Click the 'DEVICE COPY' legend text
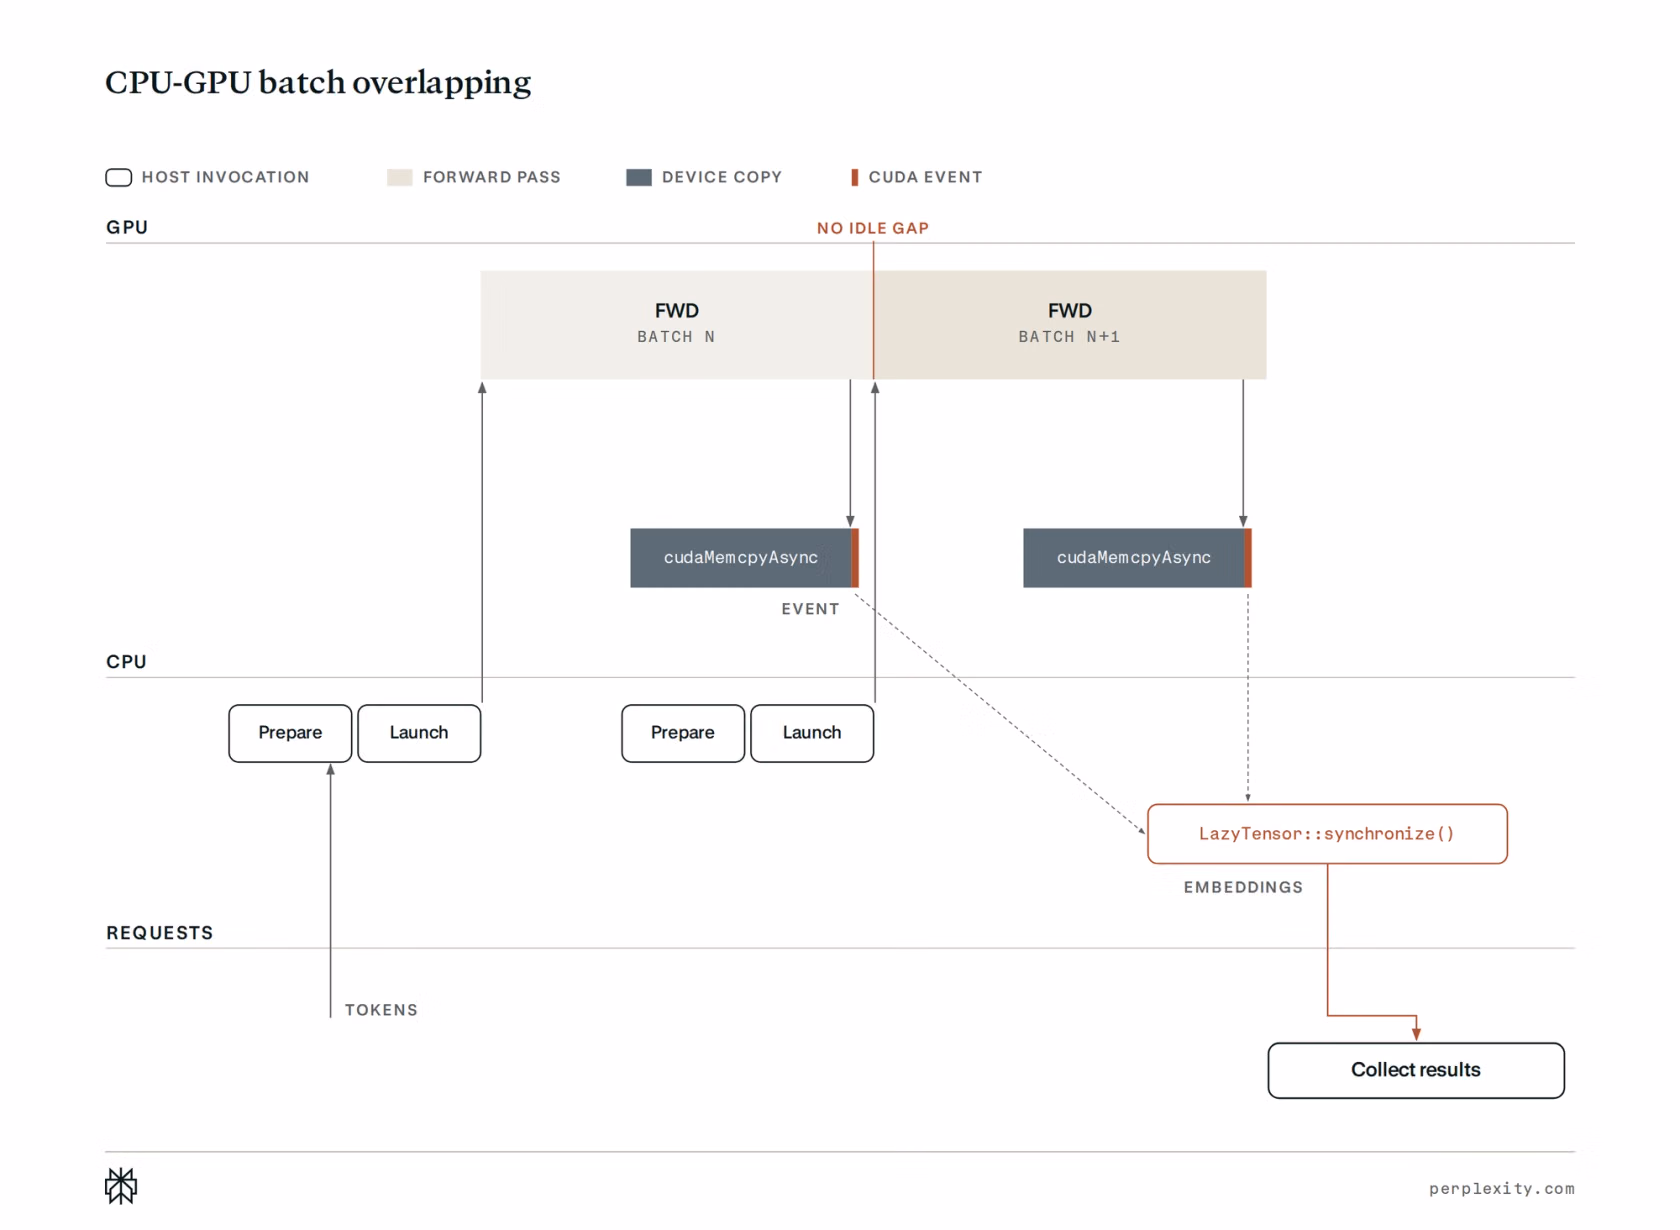This screenshot has height=1230, width=1680. [721, 177]
